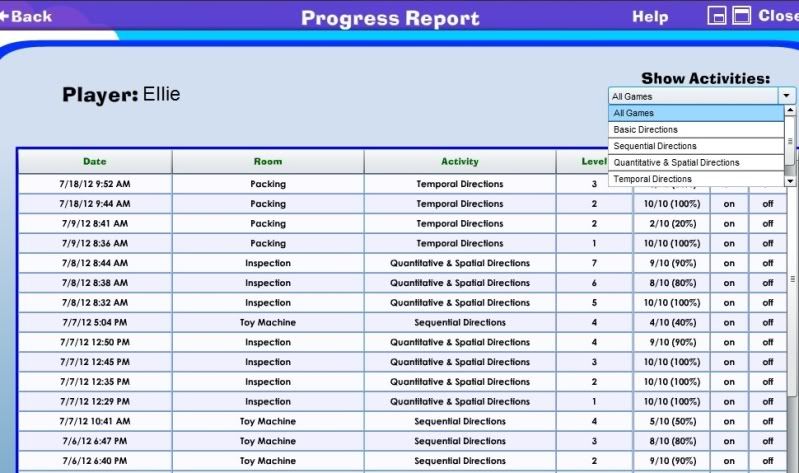Click Packing room cell for 7/9/12 8:36 AM
The height and width of the screenshot is (473, 799).
point(268,244)
